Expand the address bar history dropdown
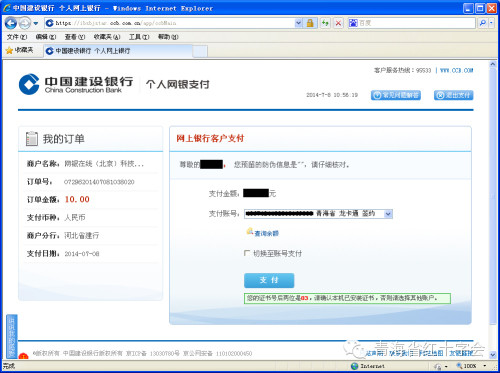This screenshot has width=500, height=373. click(298, 23)
